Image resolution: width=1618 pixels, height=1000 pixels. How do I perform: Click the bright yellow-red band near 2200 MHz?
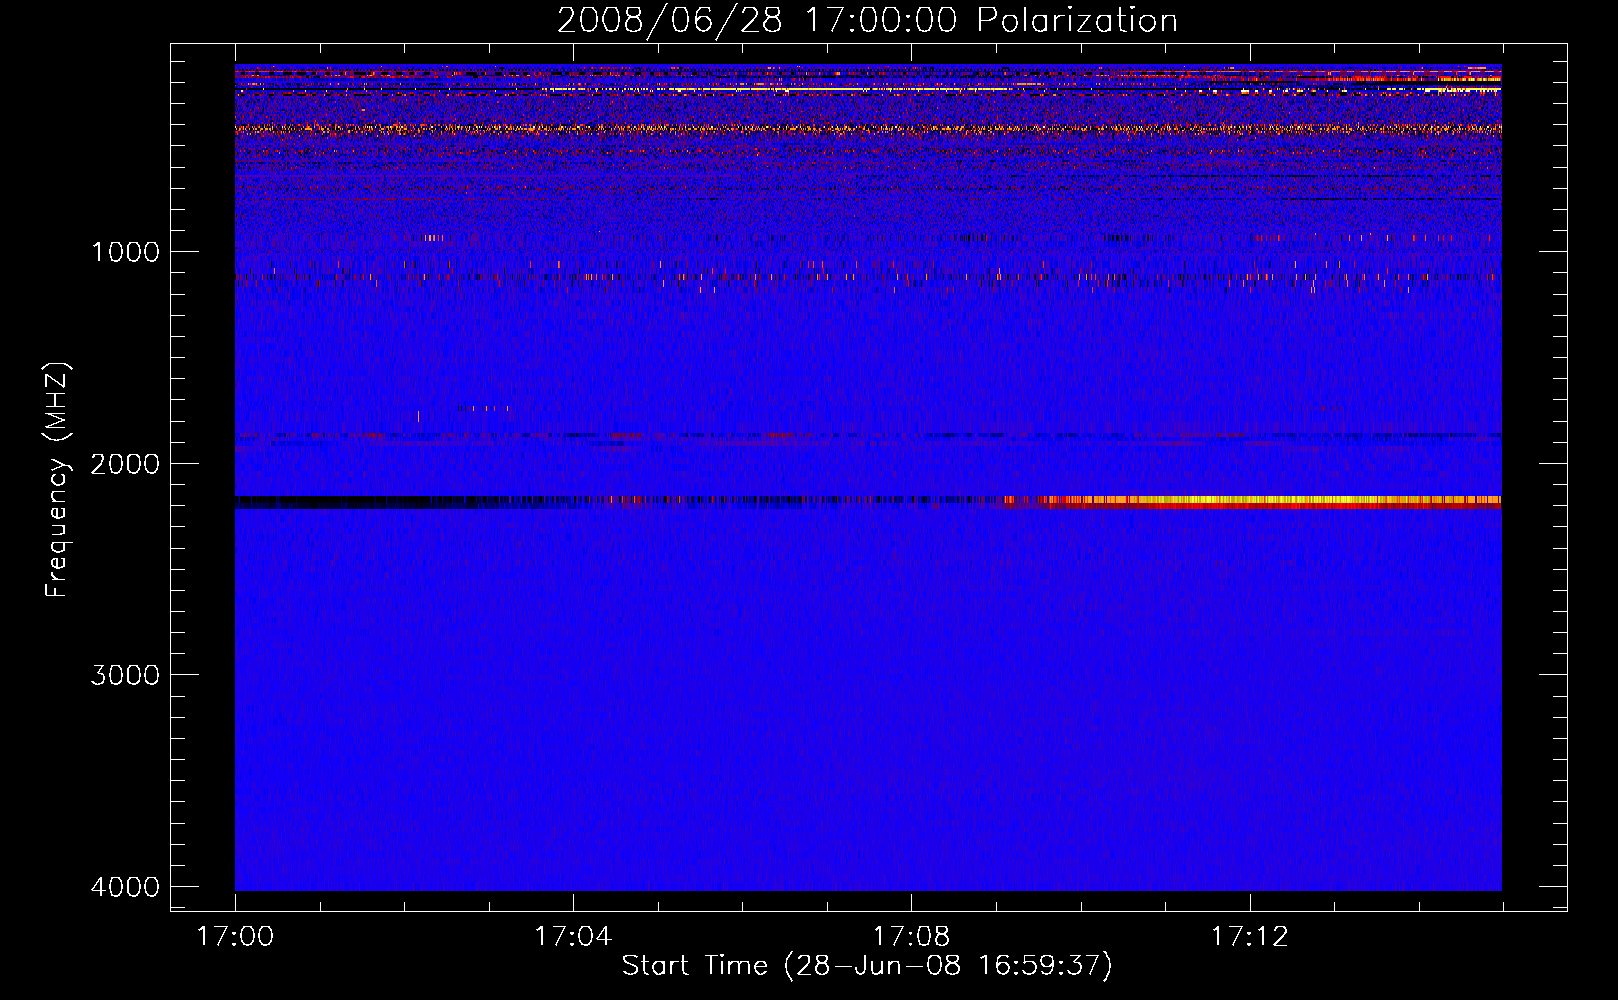click(1270, 502)
